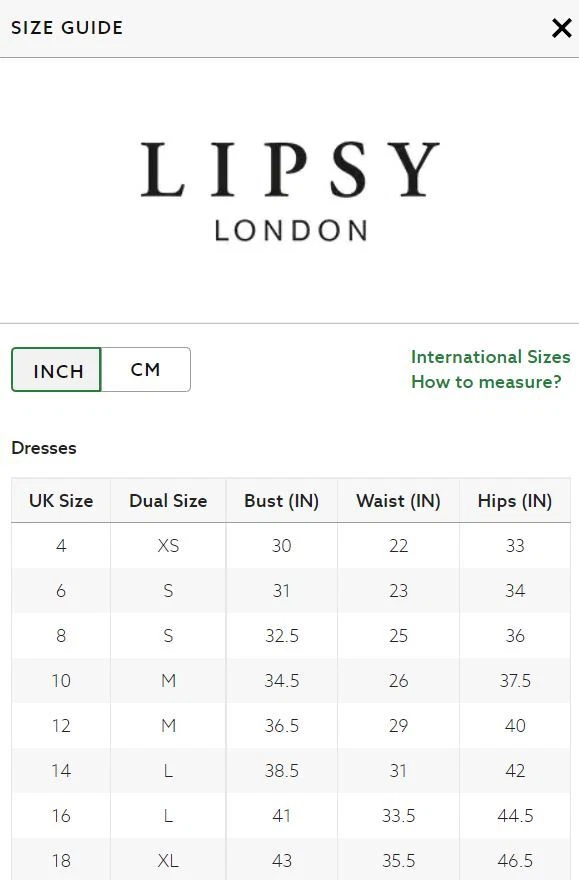Click the Dresses section heading
Image resolution: width=579 pixels, height=880 pixels.
click(x=44, y=448)
